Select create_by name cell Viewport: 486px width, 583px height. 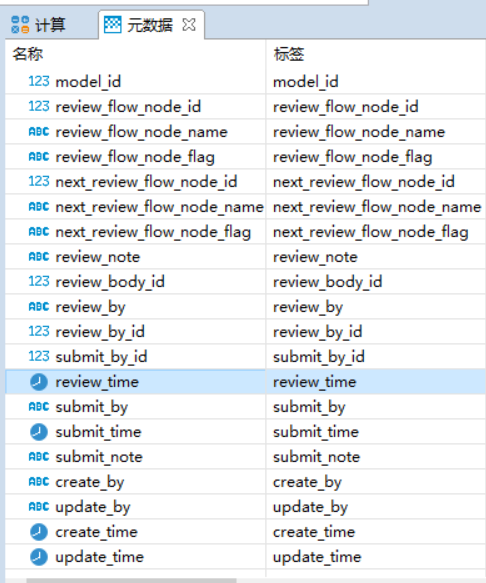coord(90,482)
